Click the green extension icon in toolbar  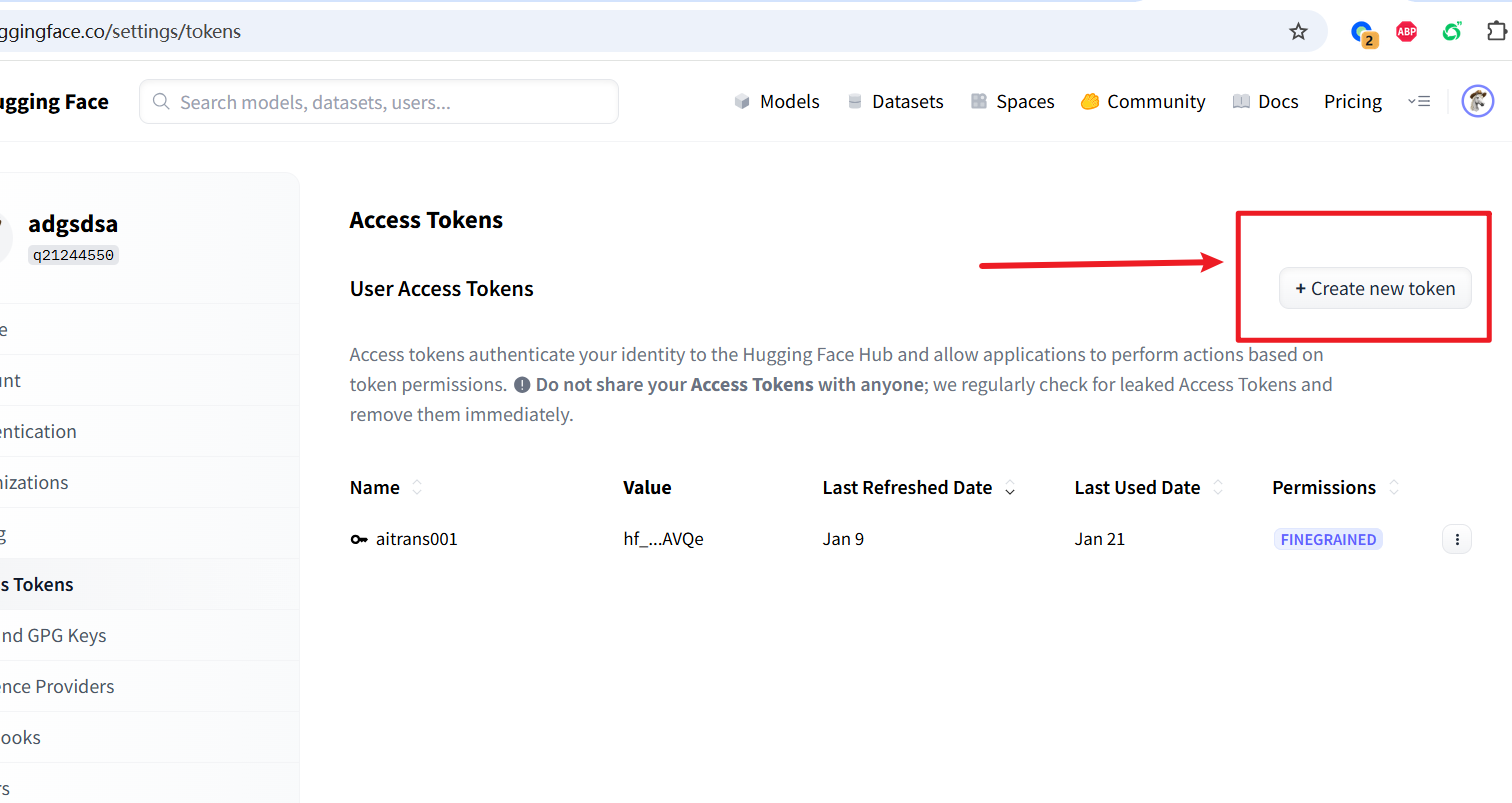click(1452, 32)
